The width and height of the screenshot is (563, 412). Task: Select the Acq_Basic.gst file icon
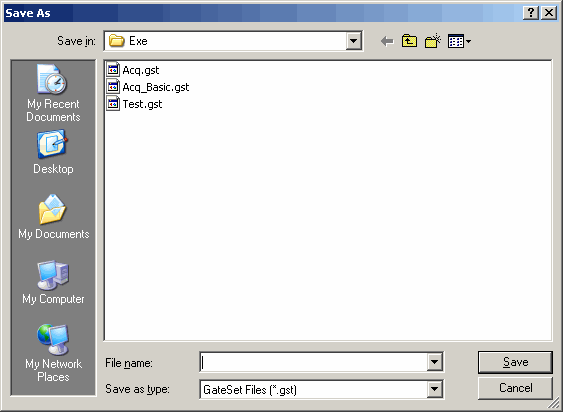point(113,87)
